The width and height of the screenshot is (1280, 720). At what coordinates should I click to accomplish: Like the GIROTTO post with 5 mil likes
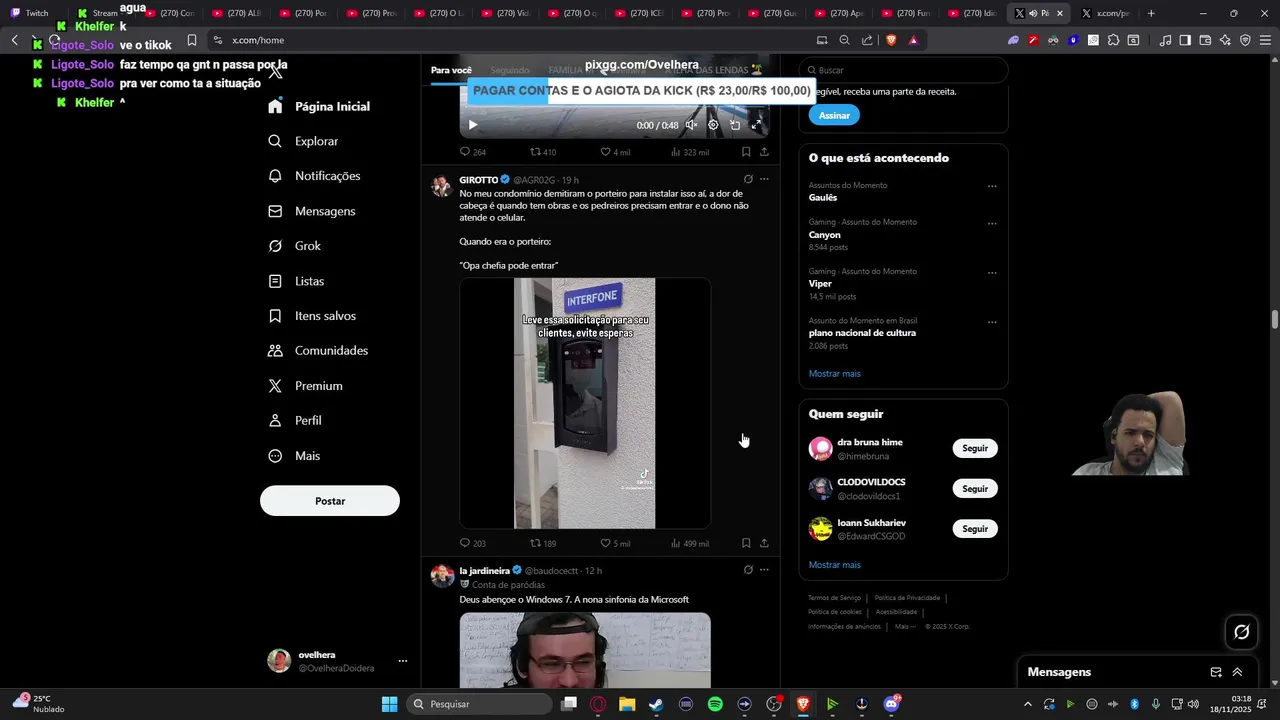(x=615, y=543)
